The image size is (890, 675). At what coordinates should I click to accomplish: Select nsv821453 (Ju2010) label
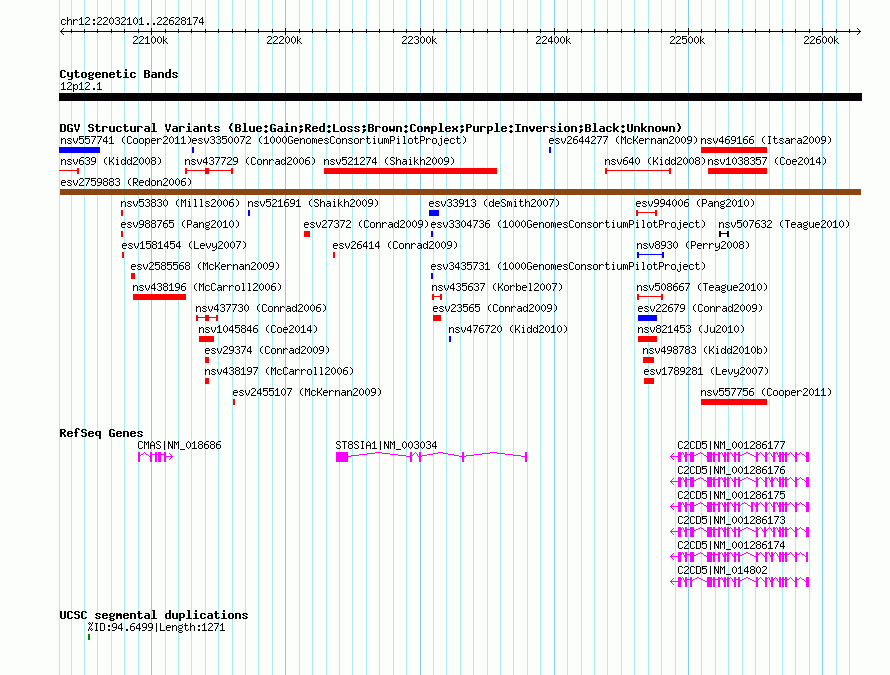(691, 329)
